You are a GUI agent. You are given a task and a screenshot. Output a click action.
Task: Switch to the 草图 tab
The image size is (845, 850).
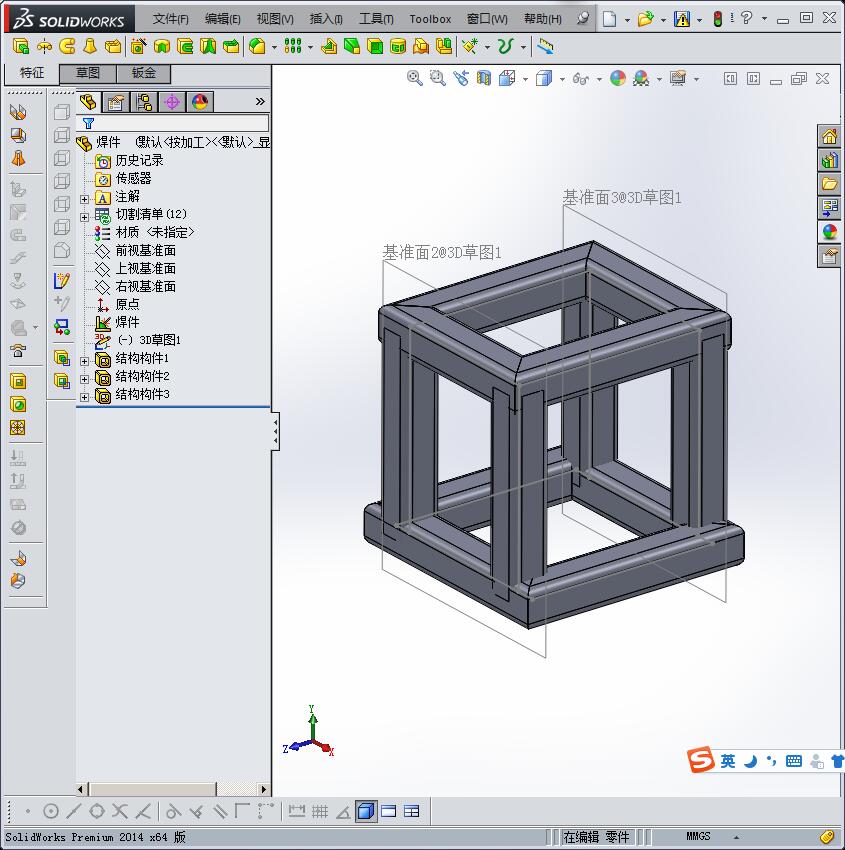click(x=87, y=73)
